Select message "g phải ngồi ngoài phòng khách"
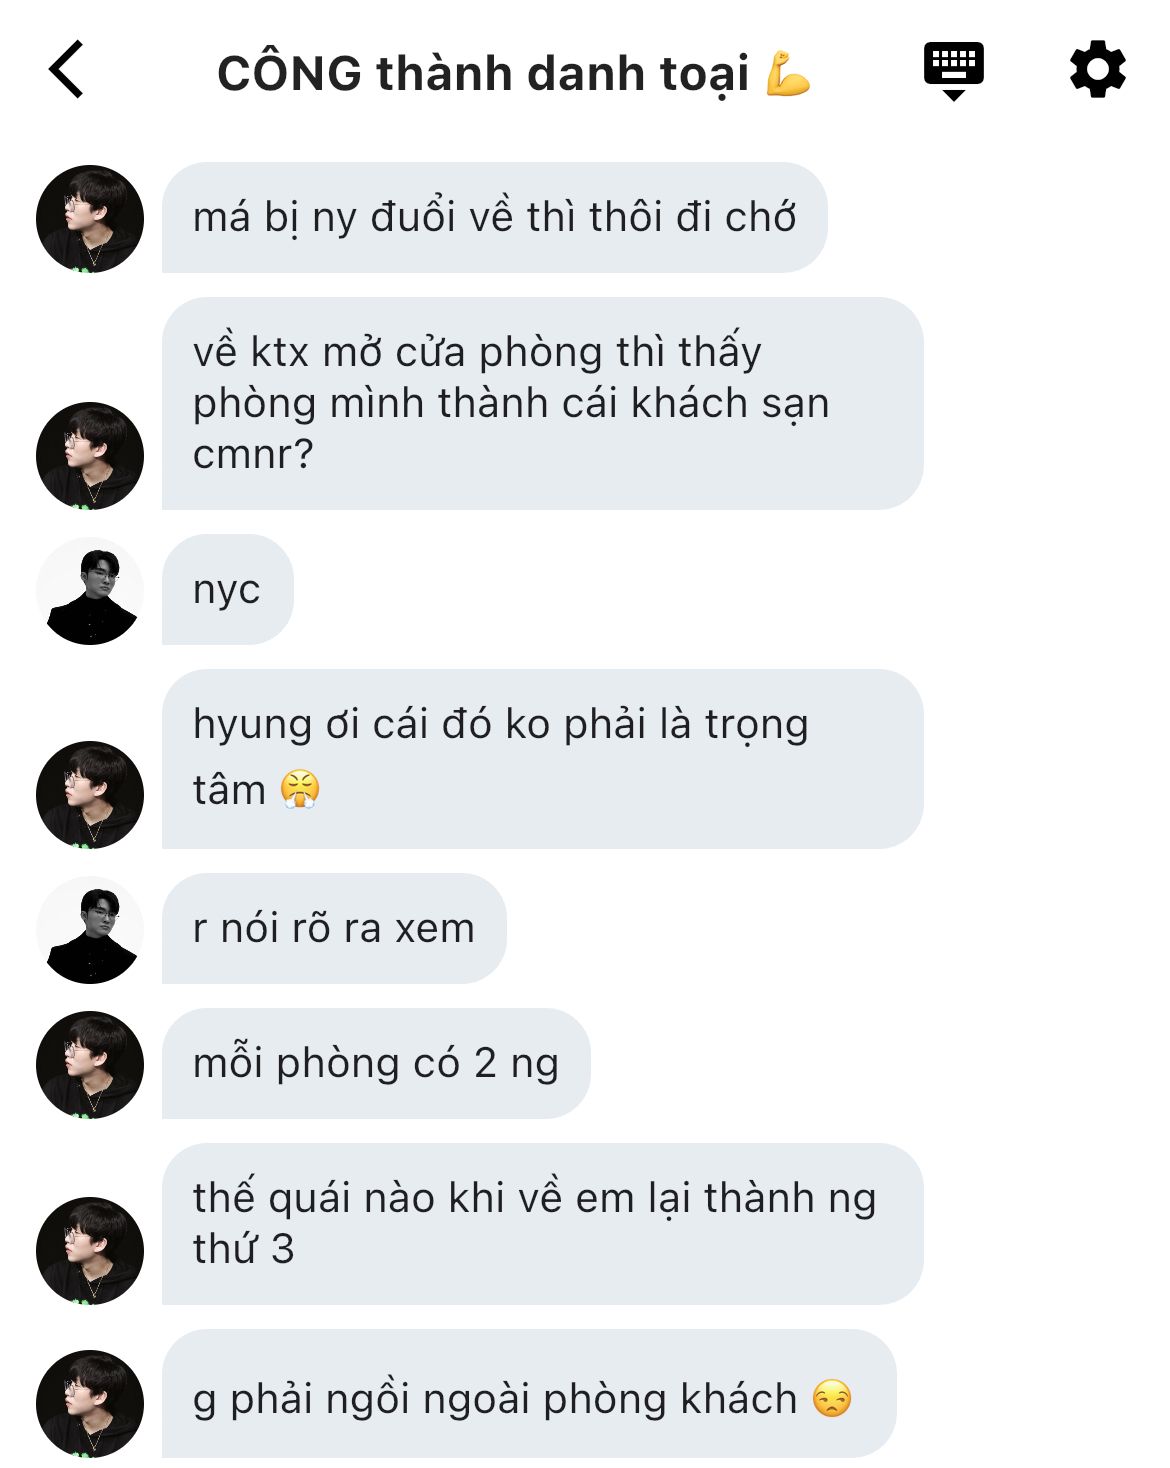Screen dimensions: 1170x1468 (x=529, y=1393)
